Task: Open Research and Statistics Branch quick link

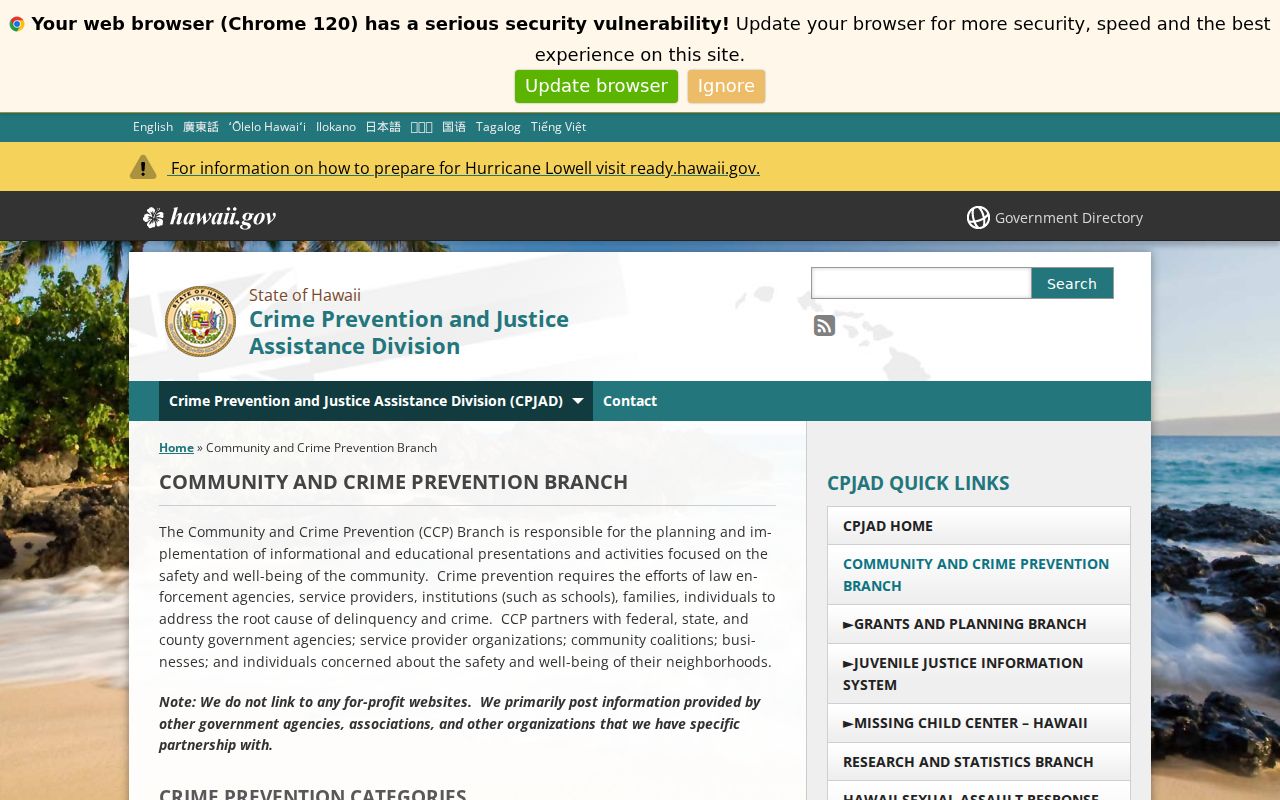Action: coord(978,762)
